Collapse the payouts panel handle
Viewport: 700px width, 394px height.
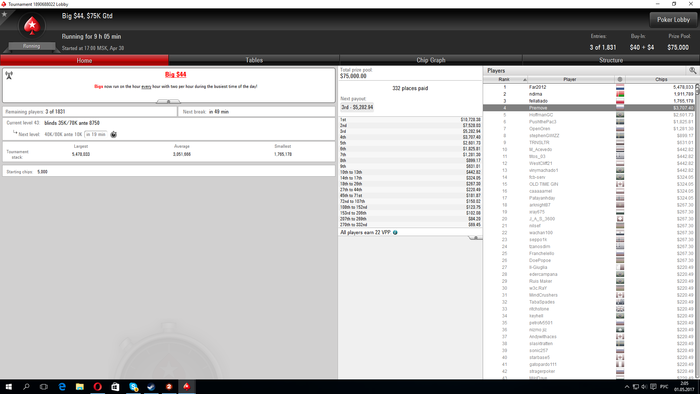pyautogui.click(x=475, y=238)
